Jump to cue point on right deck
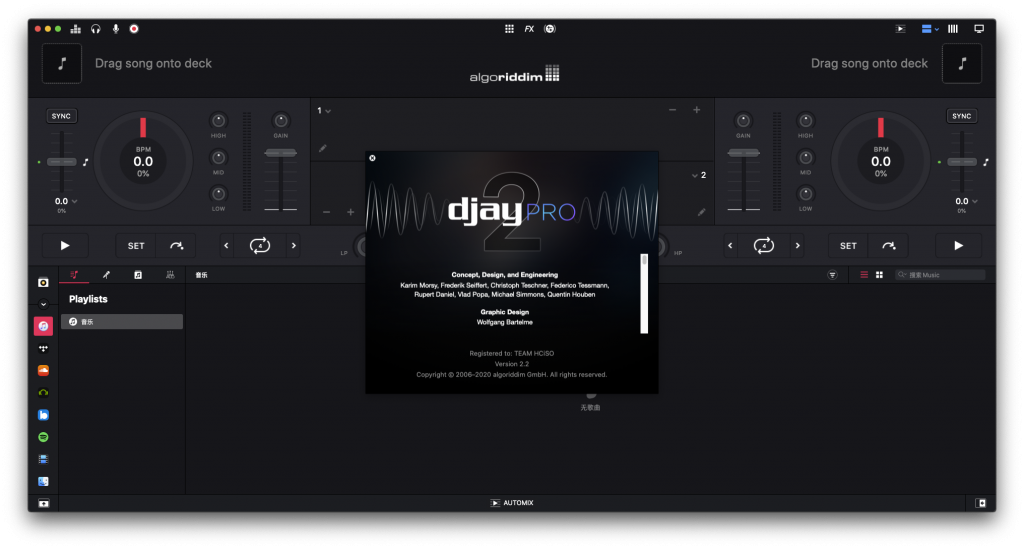 click(889, 245)
